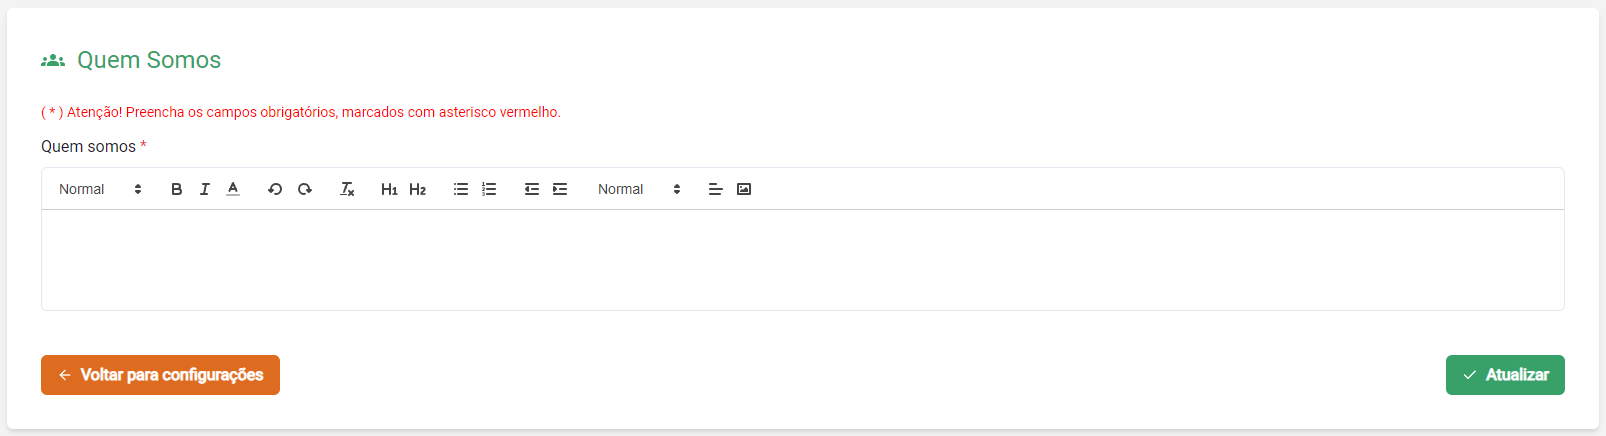Insert a numbered list
The image size is (1606, 436).
[x=489, y=189]
